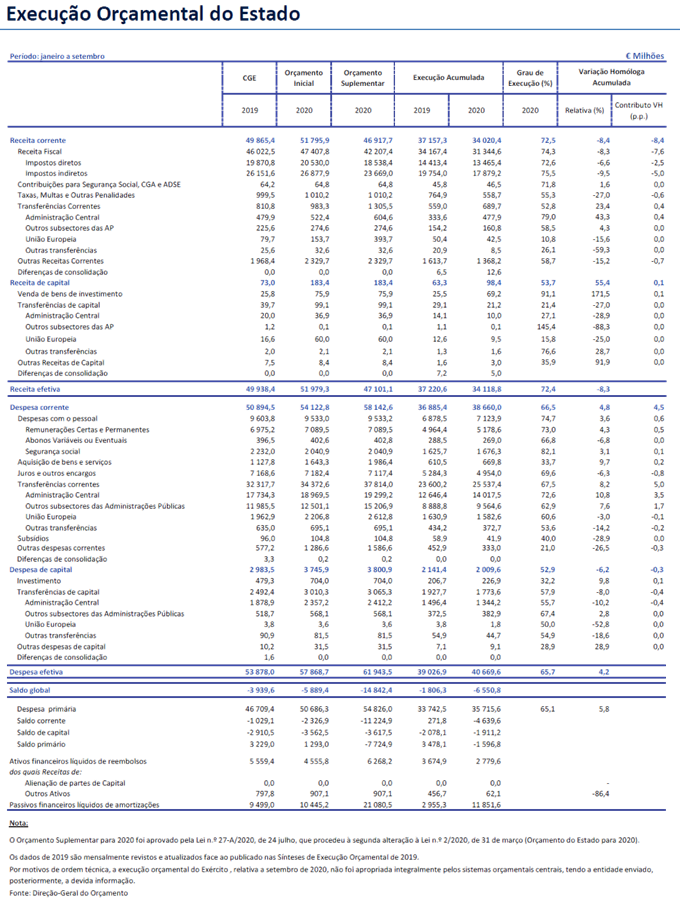
Task: Click 'Fonte: Direção-Geral do Orçamento' text
Action: pyautogui.click(x=68, y=893)
